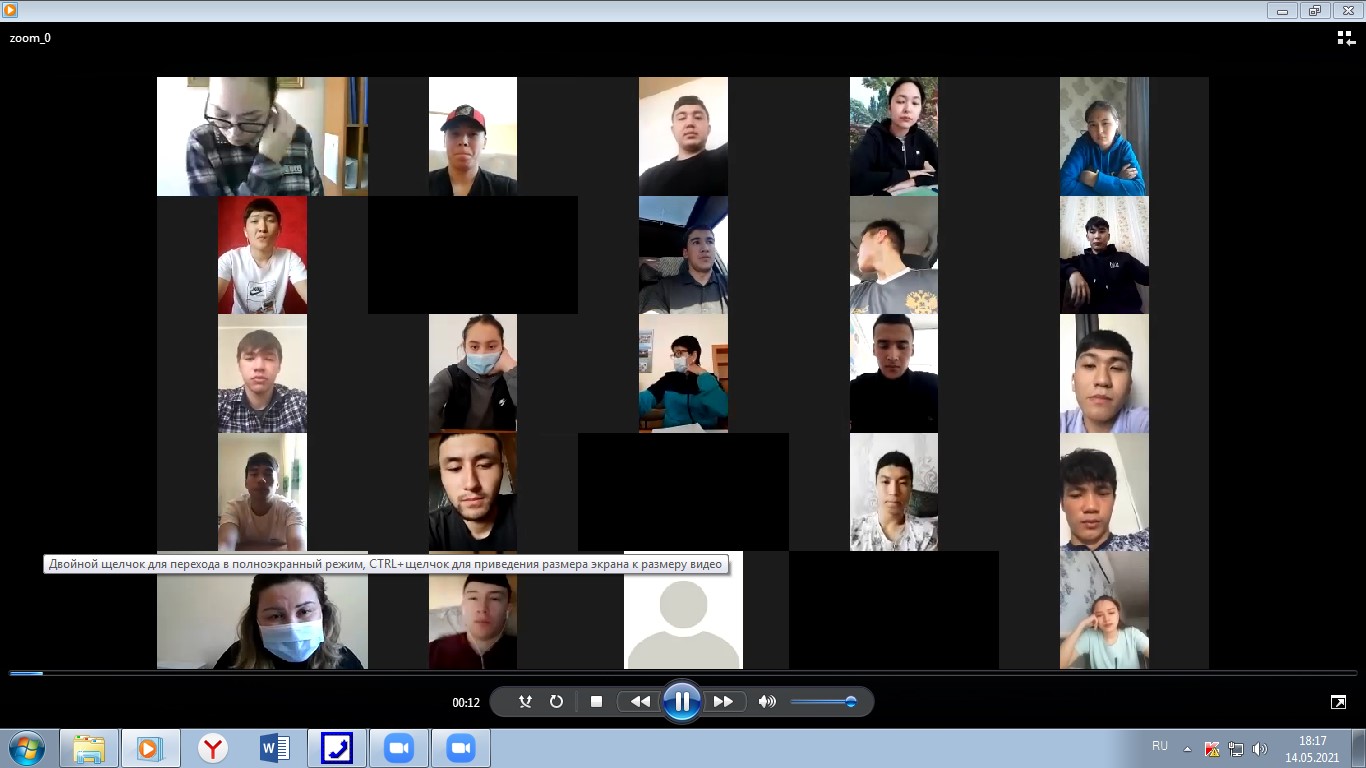Click the Show desktop strip
This screenshot has width=1366, height=768.
coord(1359,749)
